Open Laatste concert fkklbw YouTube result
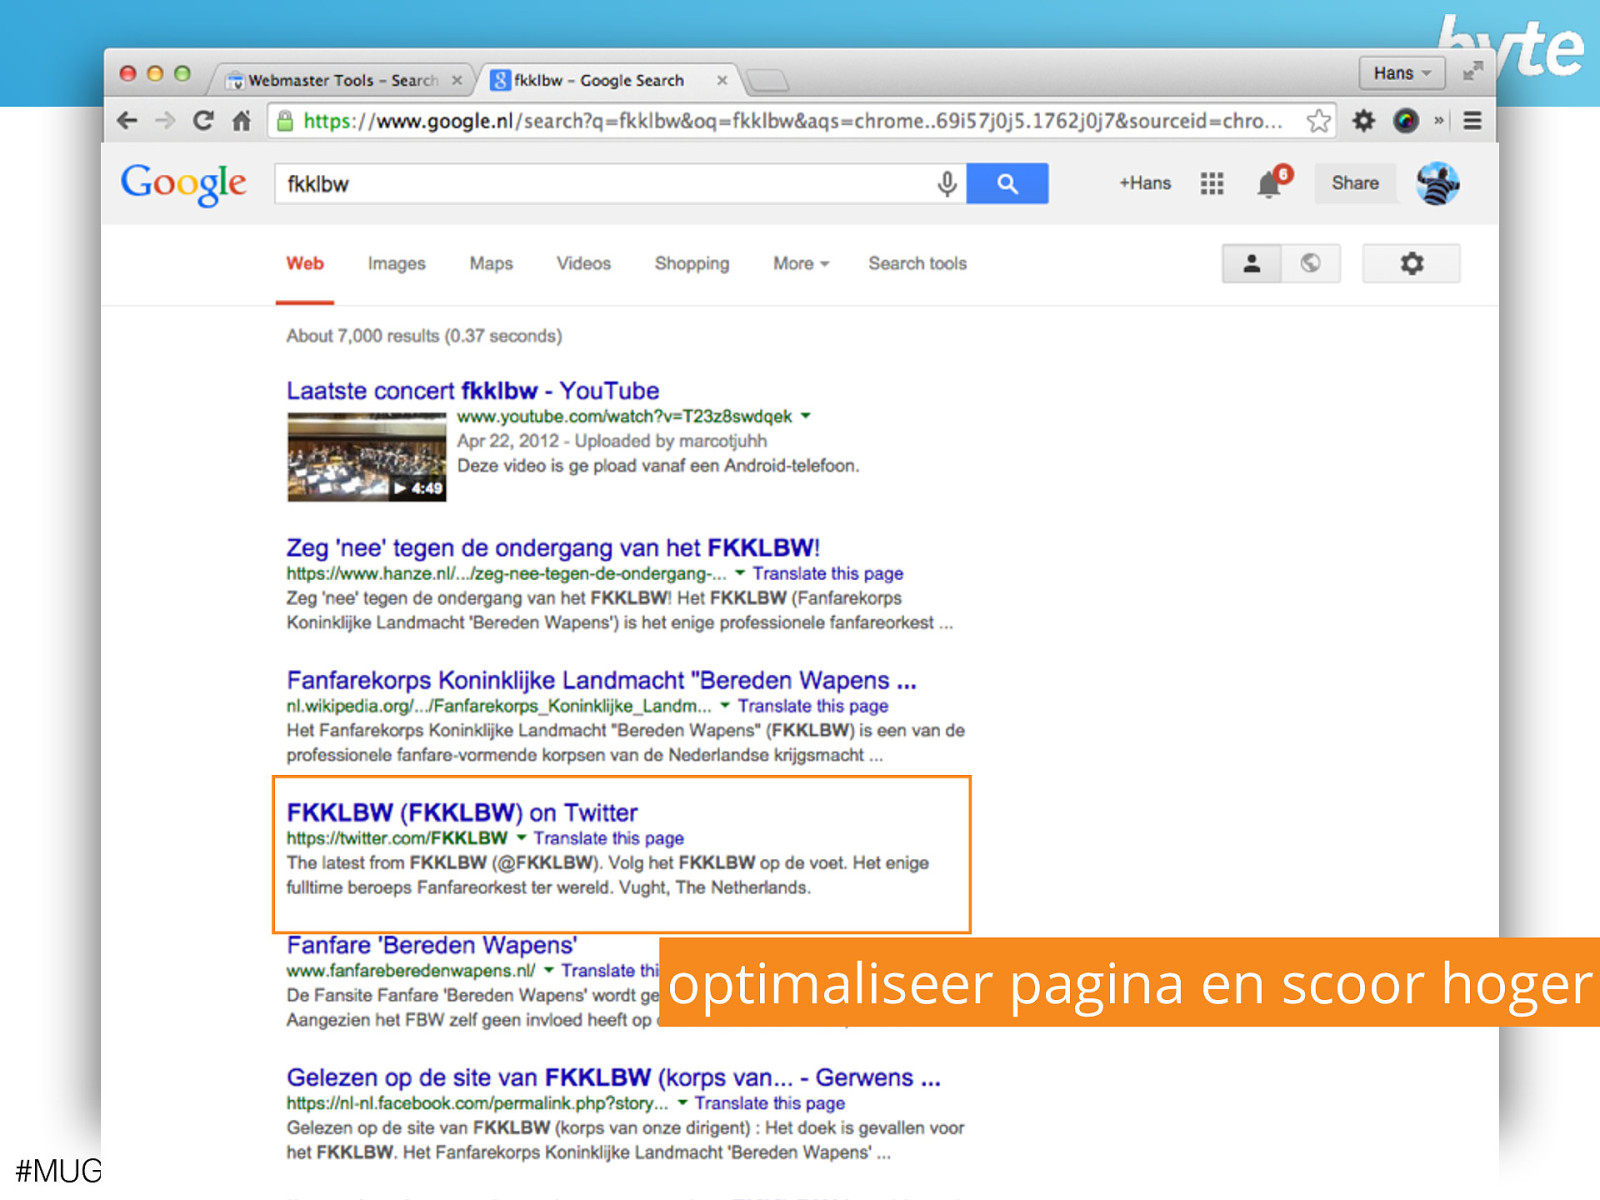Screen dimensions: 1600x1200 (473, 391)
